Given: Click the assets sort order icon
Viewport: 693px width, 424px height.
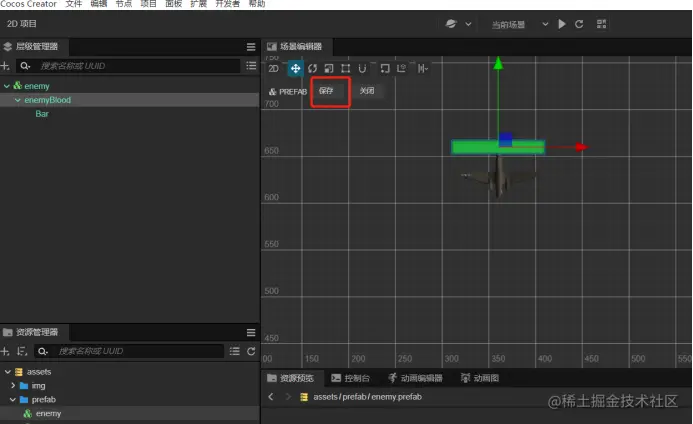Looking at the screenshot, I should [22, 351].
